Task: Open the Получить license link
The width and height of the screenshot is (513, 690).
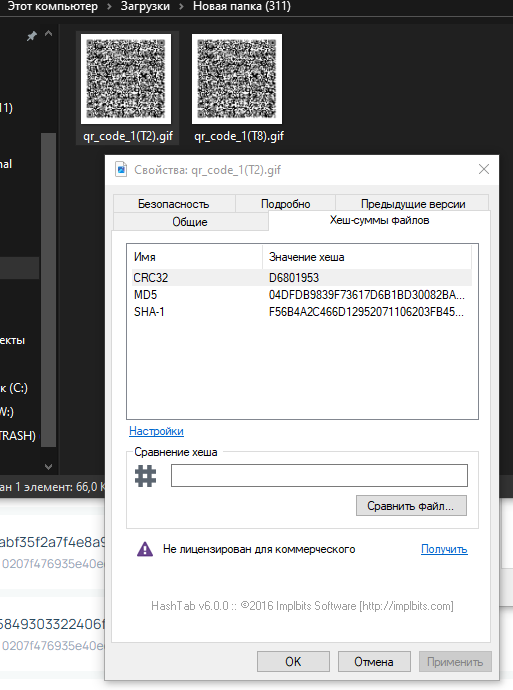Action: point(444,549)
